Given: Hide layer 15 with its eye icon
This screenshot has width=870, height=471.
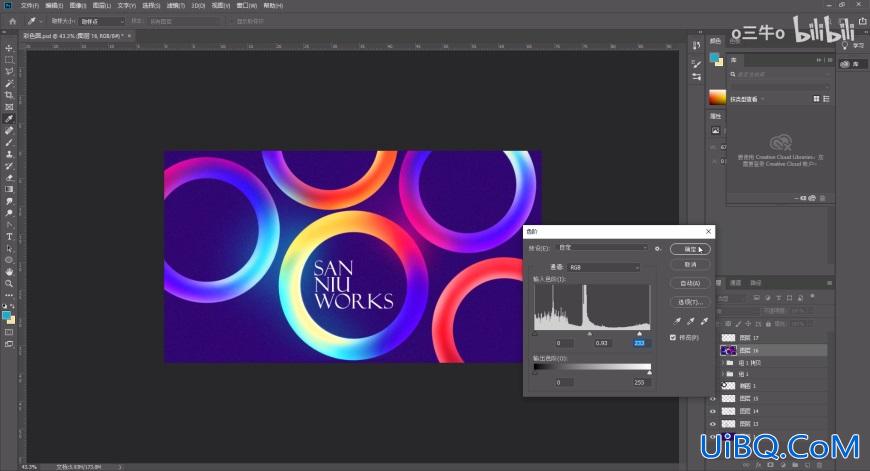Looking at the screenshot, I should [x=712, y=398].
